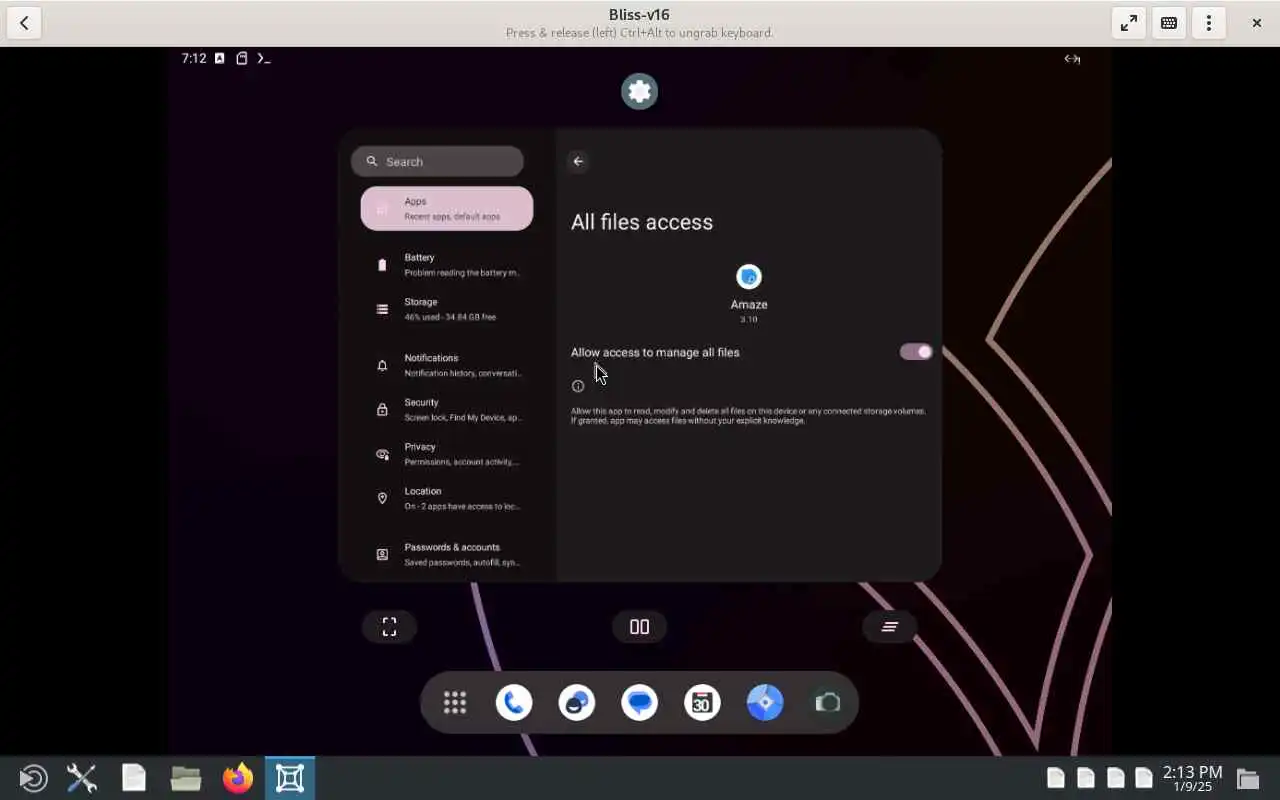Open the Battery settings category
The image size is (1280, 800).
(x=447, y=265)
